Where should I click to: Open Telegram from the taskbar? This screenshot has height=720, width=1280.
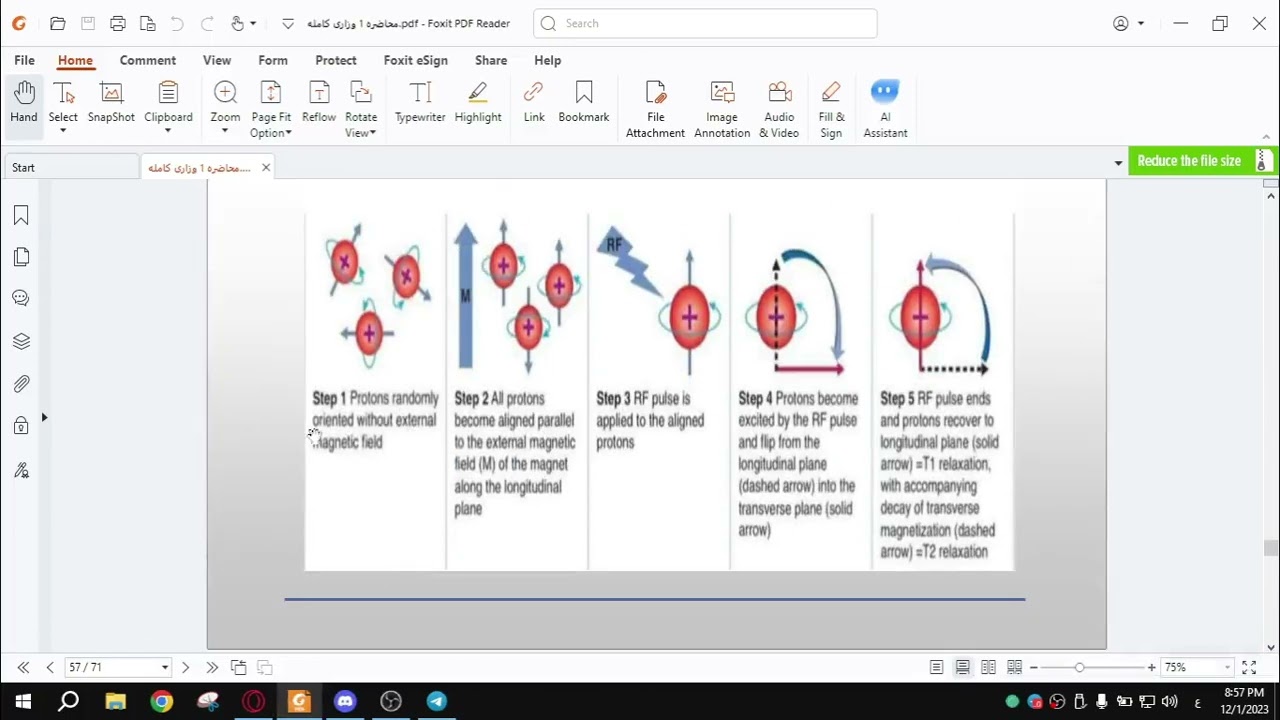(437, 701)
